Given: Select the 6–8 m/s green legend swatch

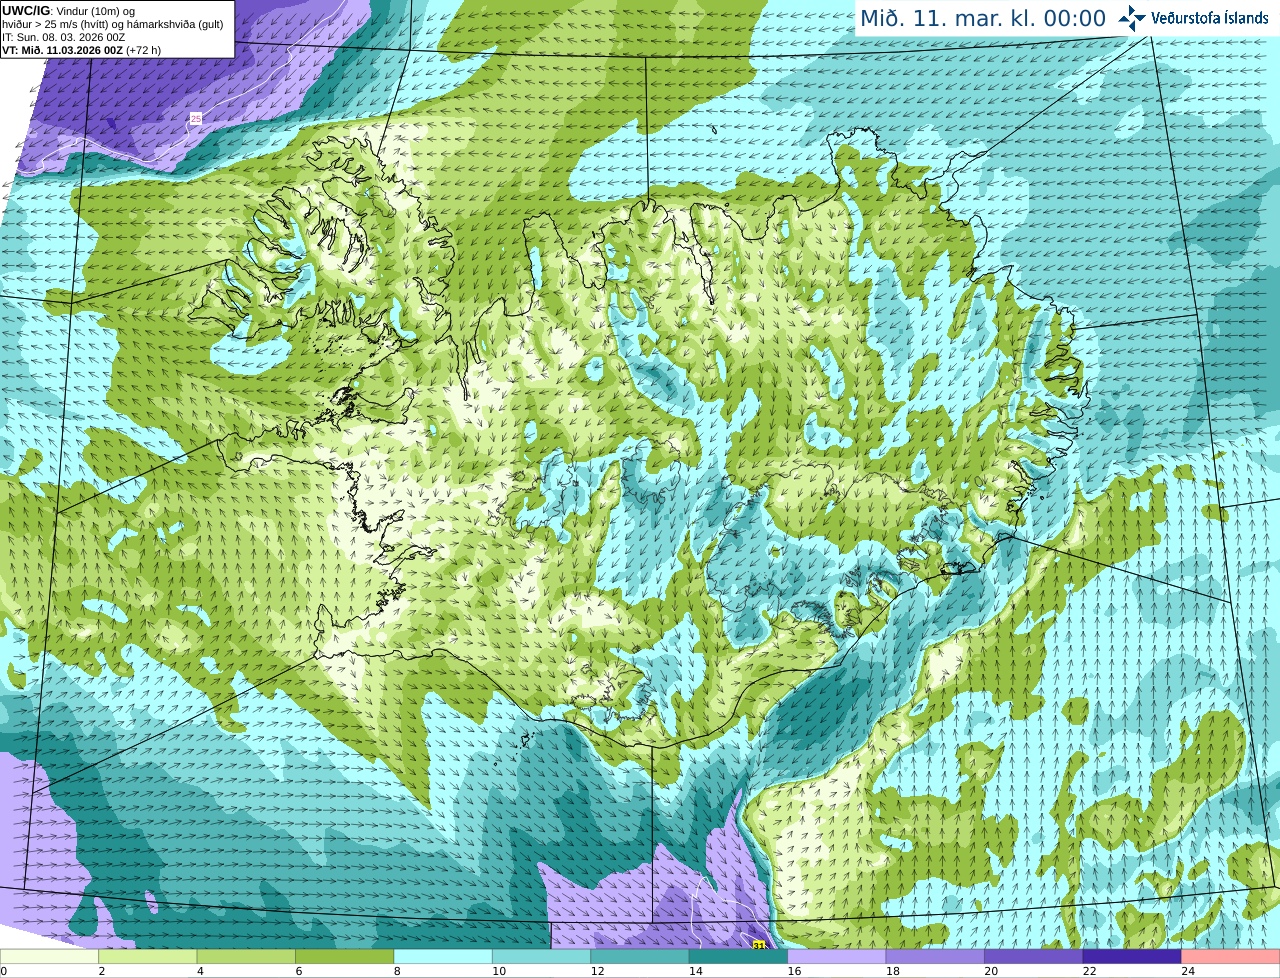Looking at the screenshot, I should [345, 957].
